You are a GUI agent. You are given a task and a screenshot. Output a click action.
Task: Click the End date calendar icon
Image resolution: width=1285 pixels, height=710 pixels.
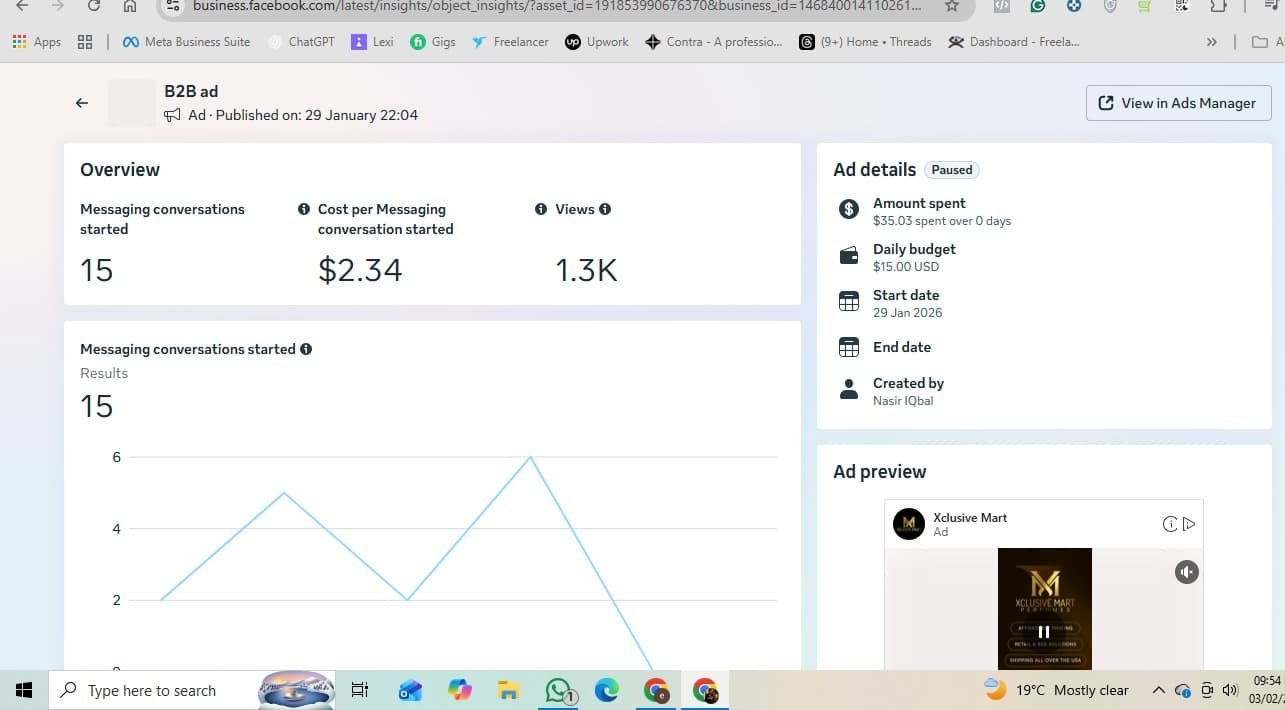coord(849,347)
